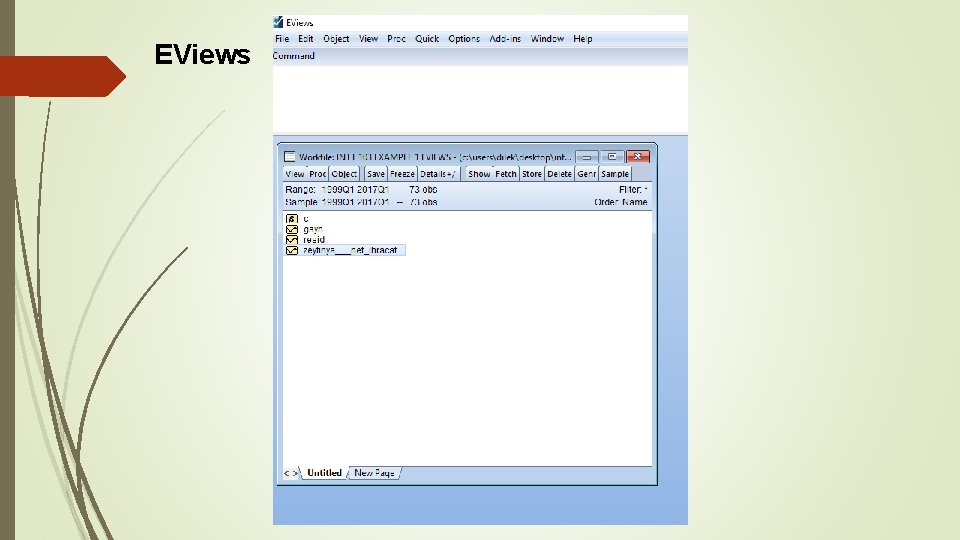Click the Show button

[x=479, y=174]
